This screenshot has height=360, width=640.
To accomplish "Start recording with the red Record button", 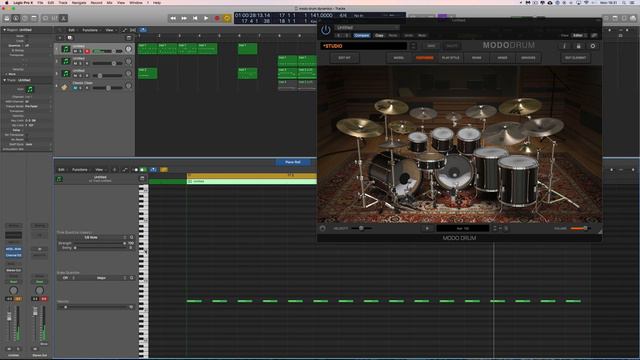I will point(217,18).
